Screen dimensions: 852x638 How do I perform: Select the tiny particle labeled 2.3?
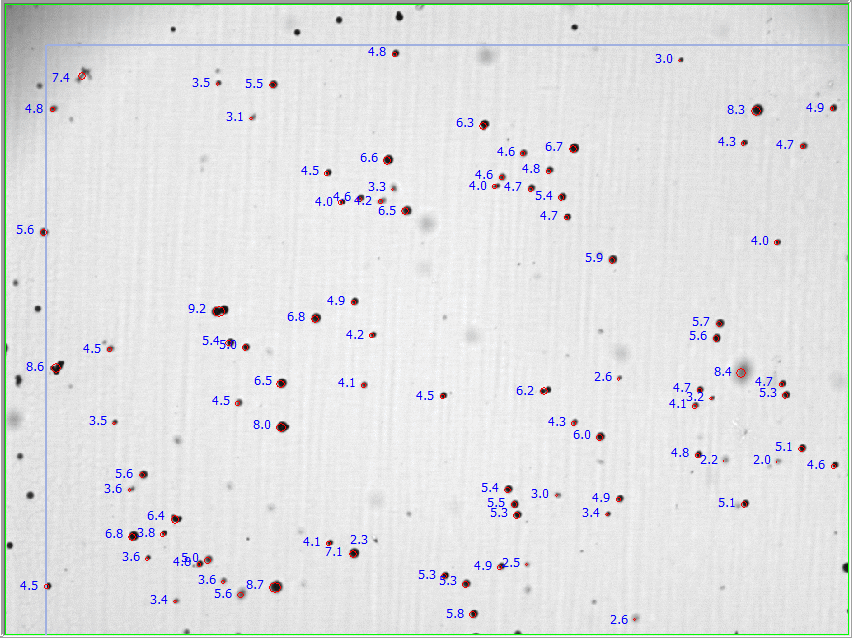pos(375,541)
